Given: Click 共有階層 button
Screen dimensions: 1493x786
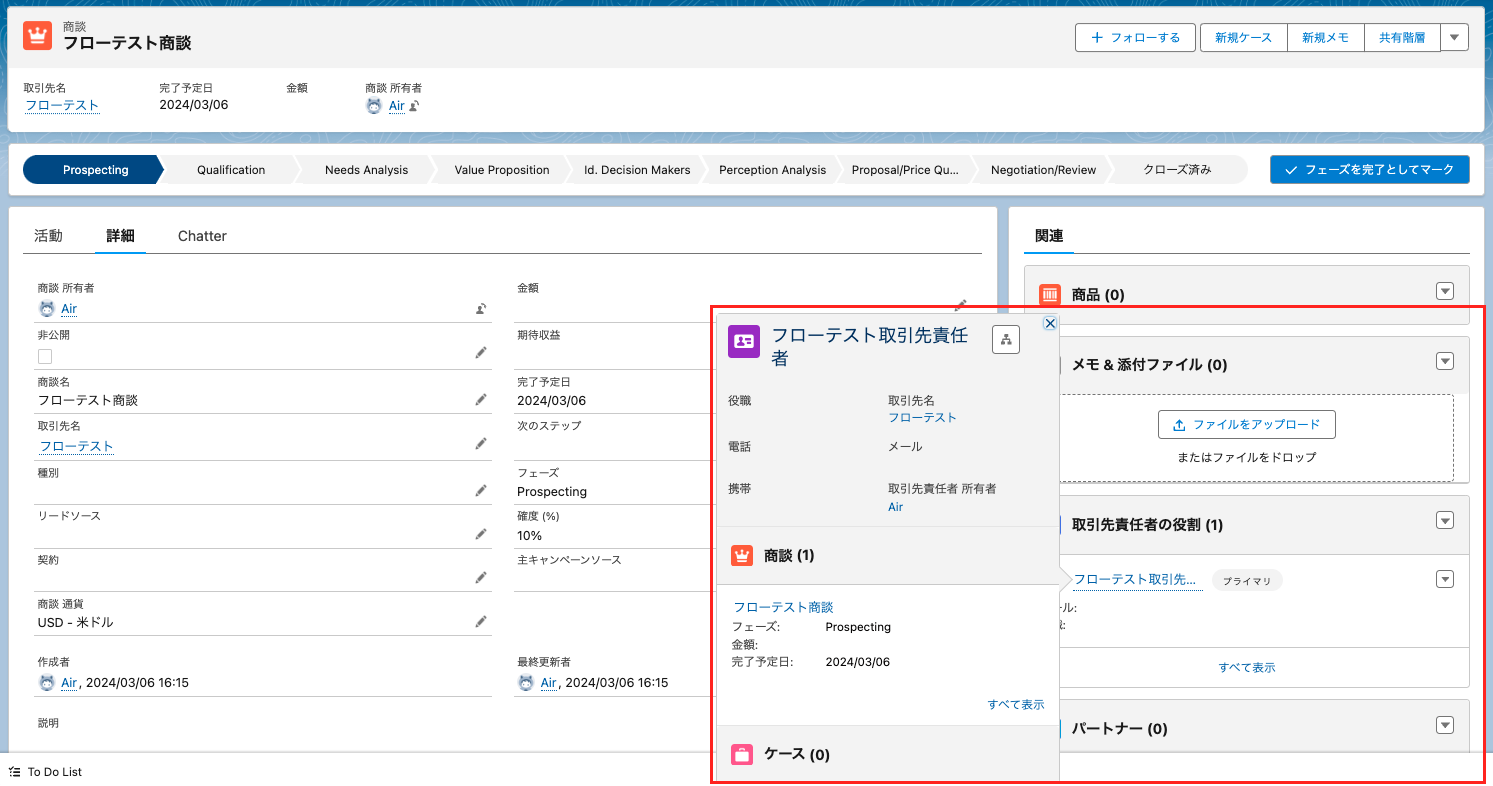Looking at the screenshot, I should (x=1402, y=37).
